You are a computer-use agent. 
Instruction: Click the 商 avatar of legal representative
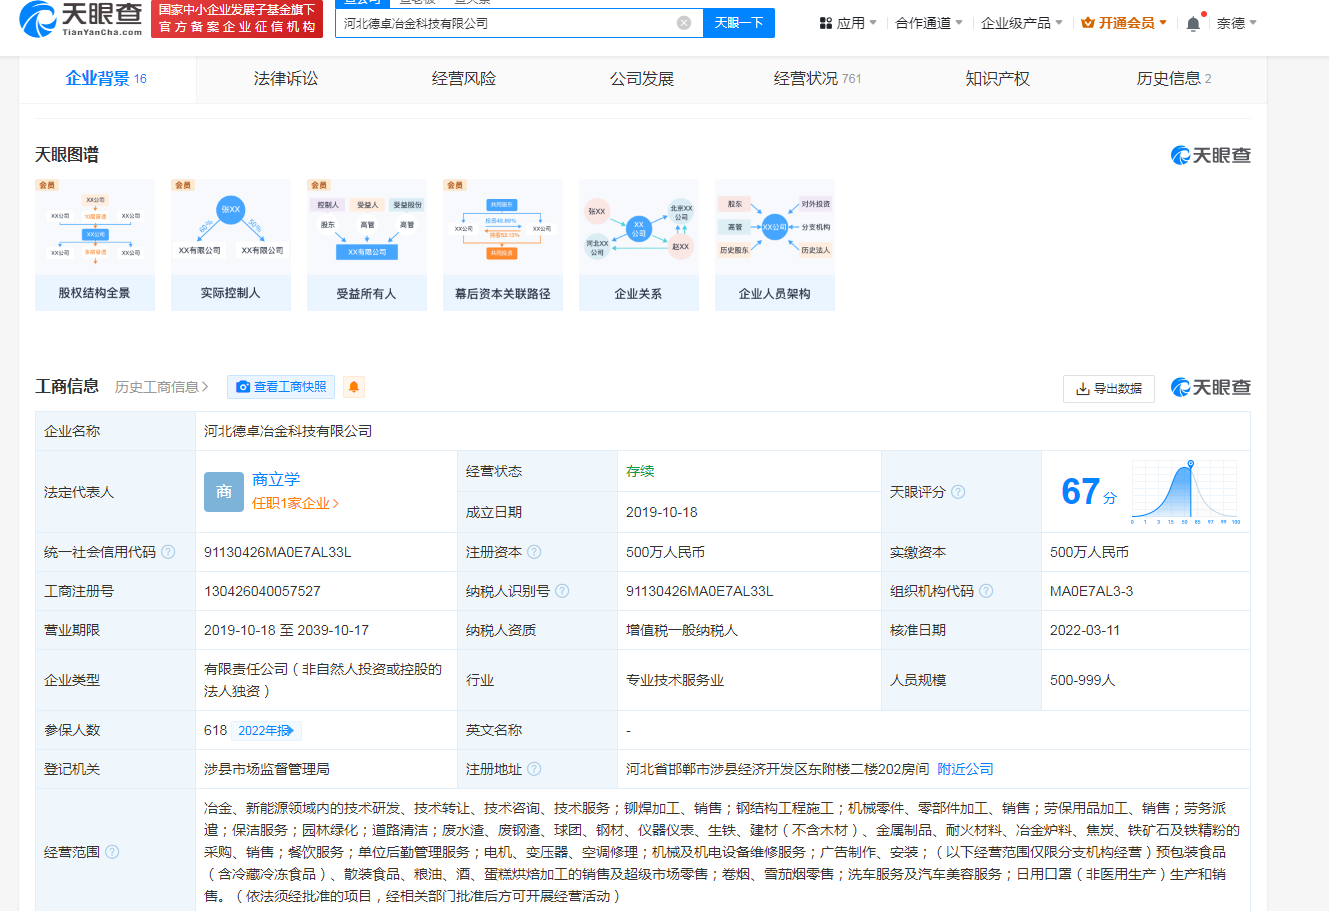(x=224, y=492)
